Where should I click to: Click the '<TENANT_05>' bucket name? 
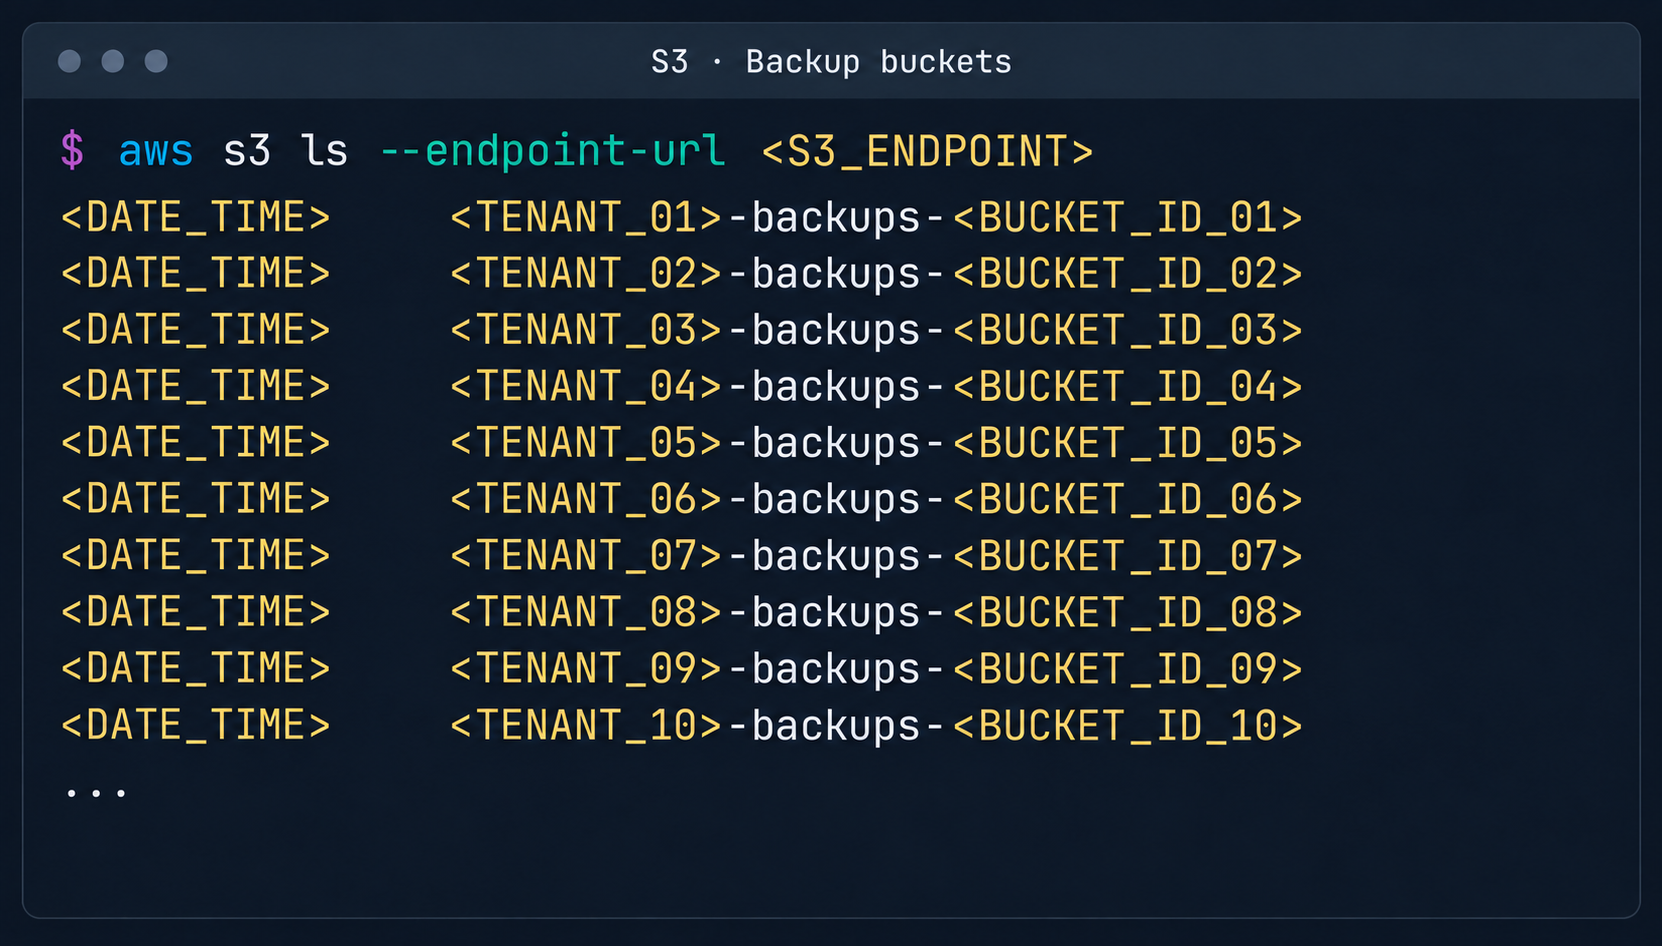point(586,443)
